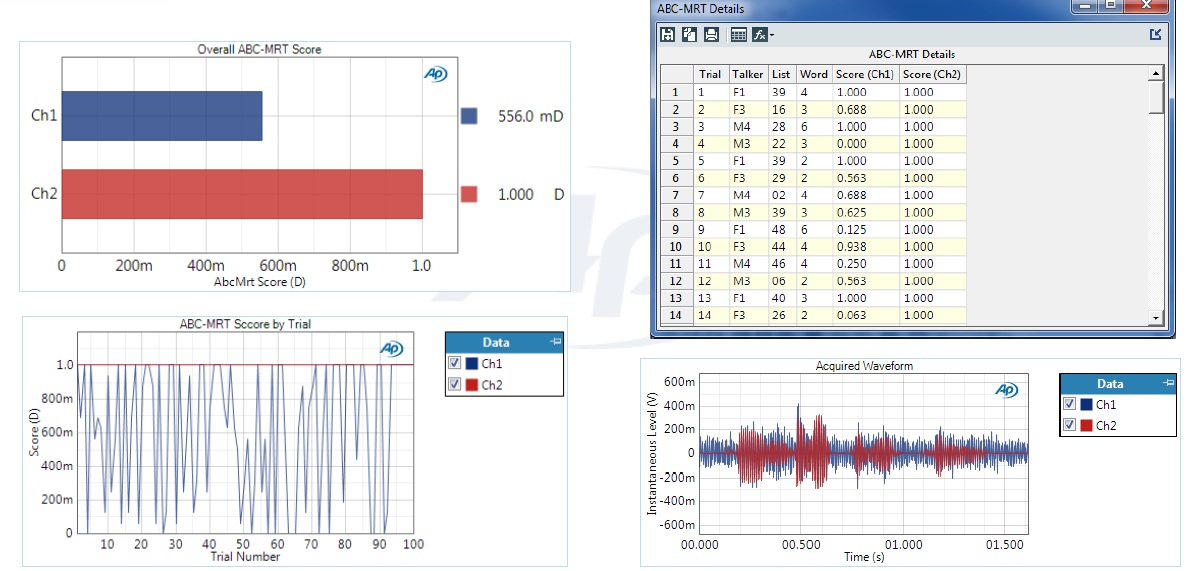This screenshot has height=571, width=1187.
Task: Click the red Ch2 bar in overall score chart
Action: click(241, 194)
